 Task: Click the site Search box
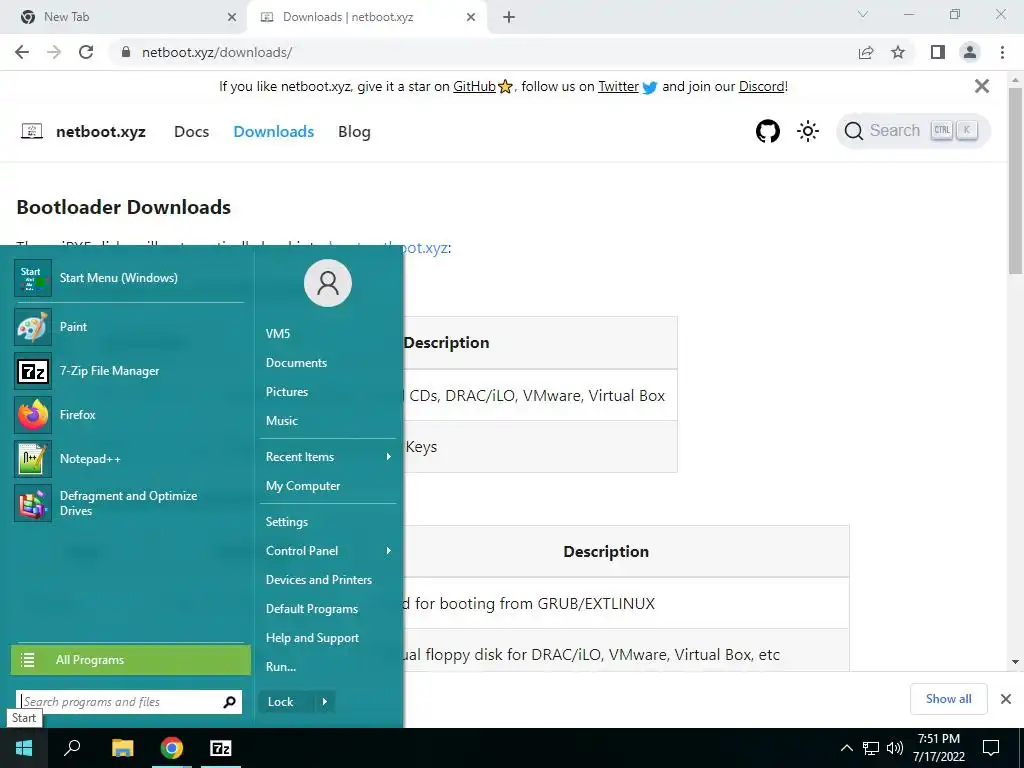[913, 131]
